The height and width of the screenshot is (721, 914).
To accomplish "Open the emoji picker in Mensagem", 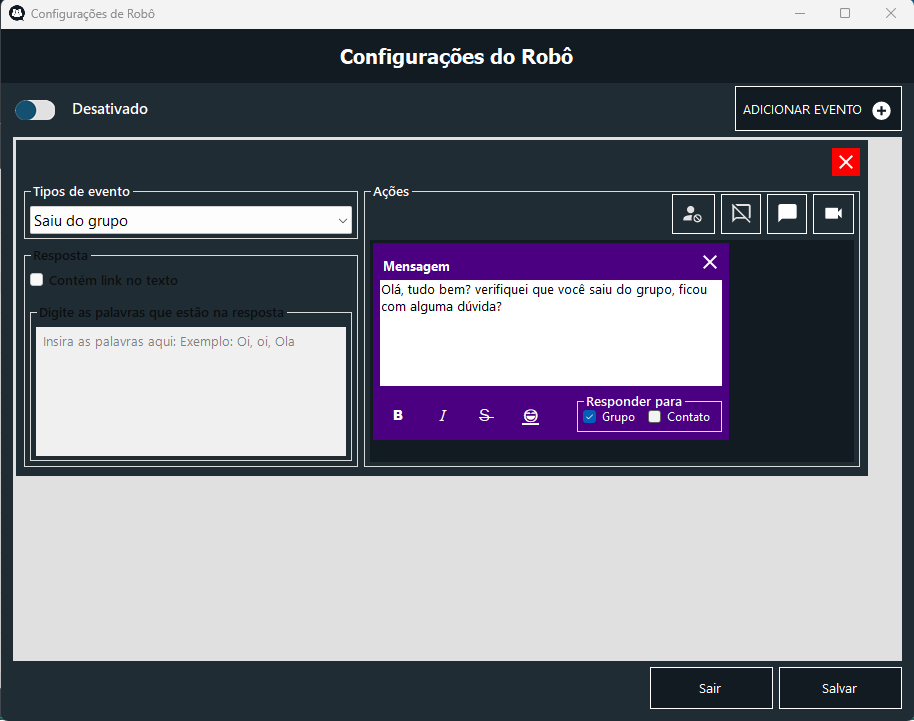I will click(x=530, y=416).
